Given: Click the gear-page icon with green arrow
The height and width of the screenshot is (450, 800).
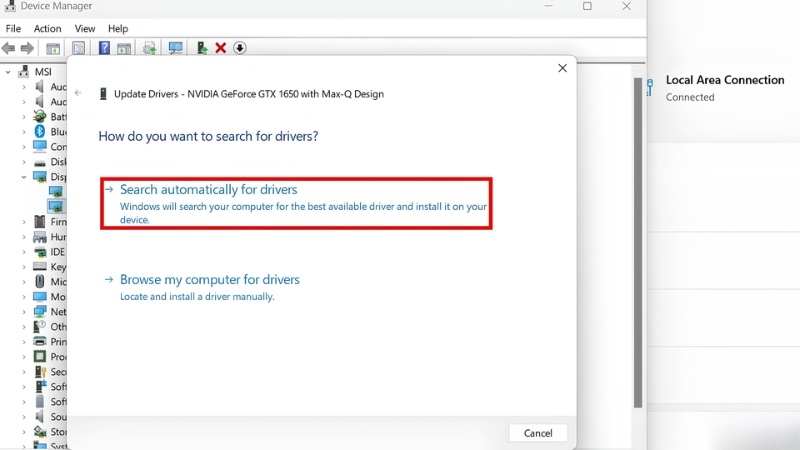Looking at the screenshot, I should [x=149, y=48].
